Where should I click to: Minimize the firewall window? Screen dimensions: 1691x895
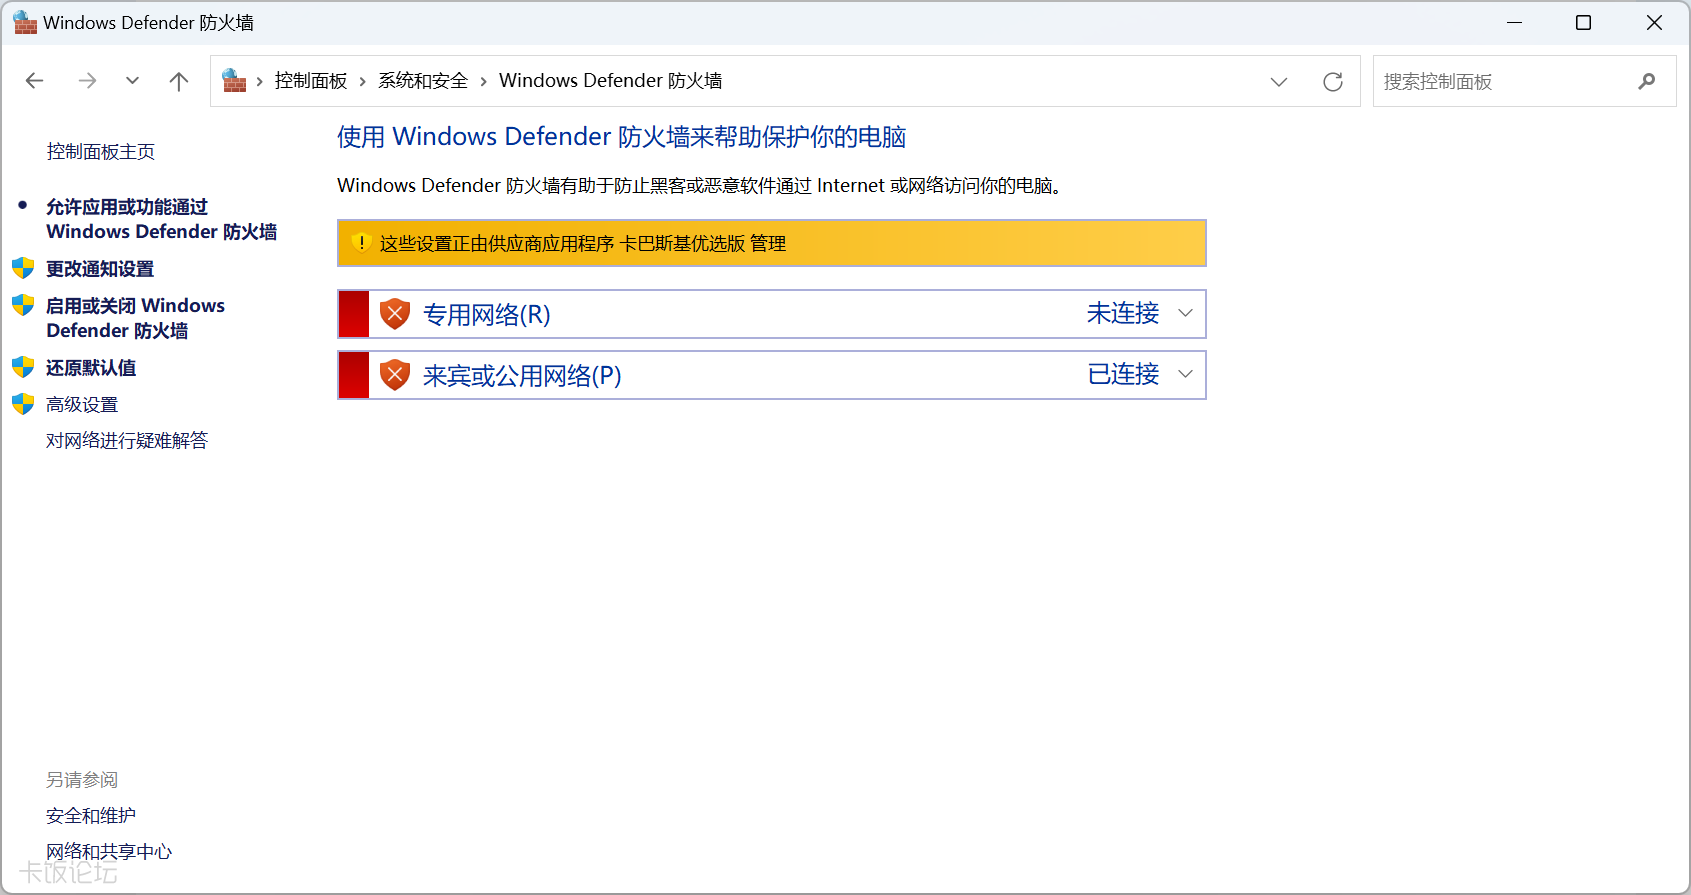[x=1515, y=22]
